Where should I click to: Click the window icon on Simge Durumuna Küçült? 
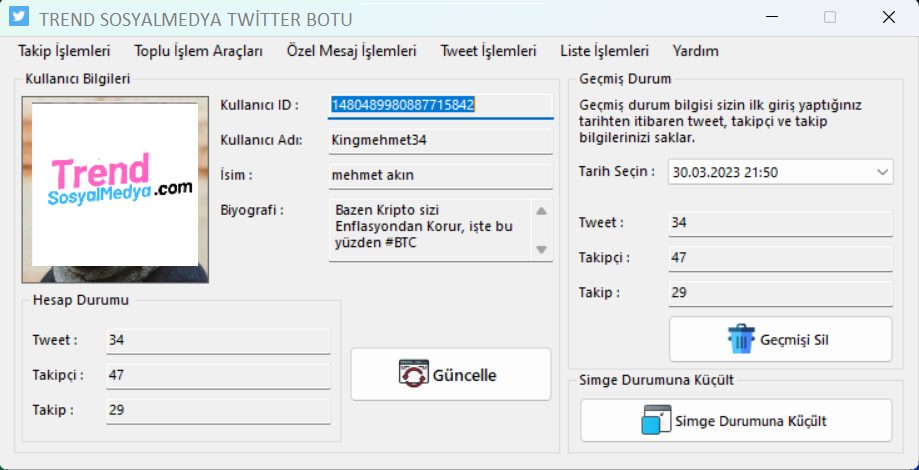(x=656, y=420)
